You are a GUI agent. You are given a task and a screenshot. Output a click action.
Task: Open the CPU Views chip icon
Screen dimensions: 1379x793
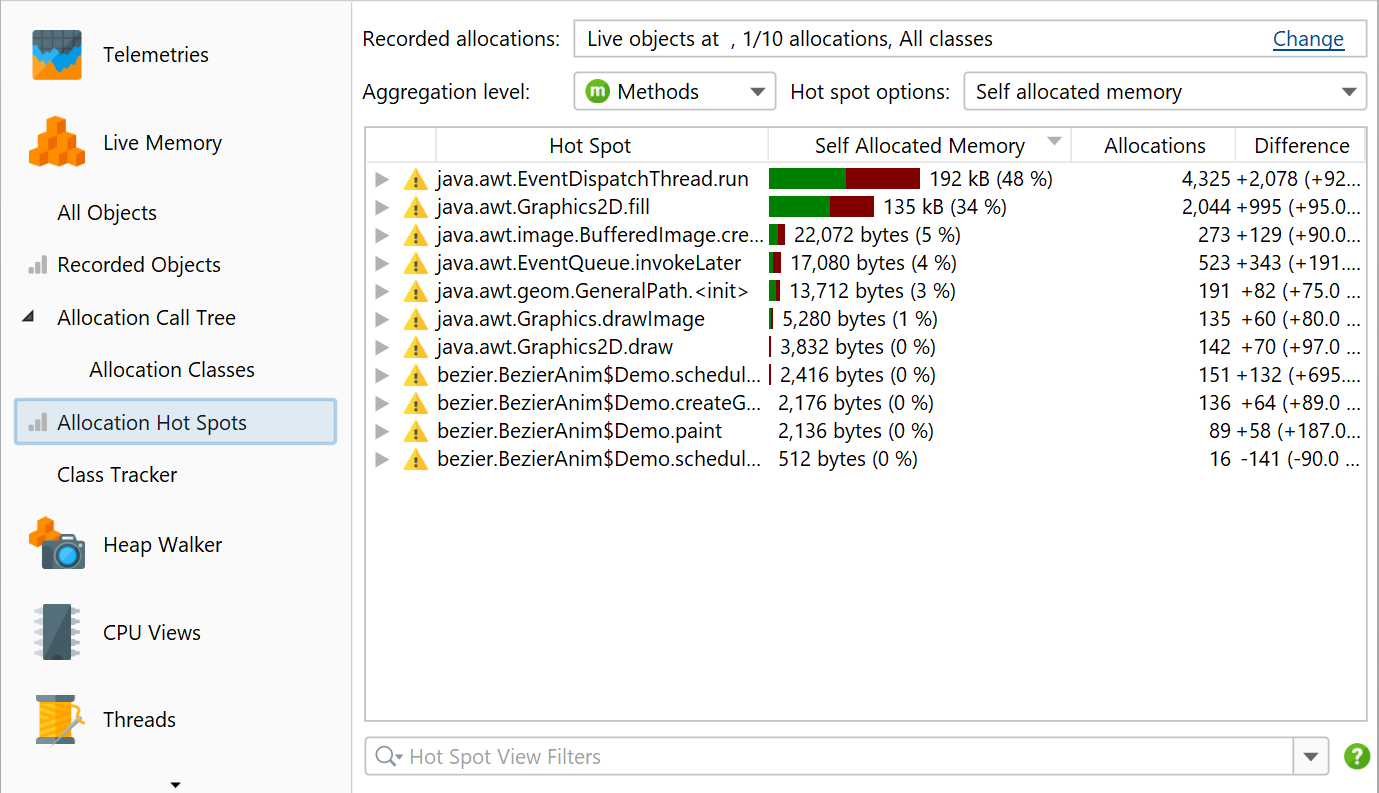tap(56, 632)
